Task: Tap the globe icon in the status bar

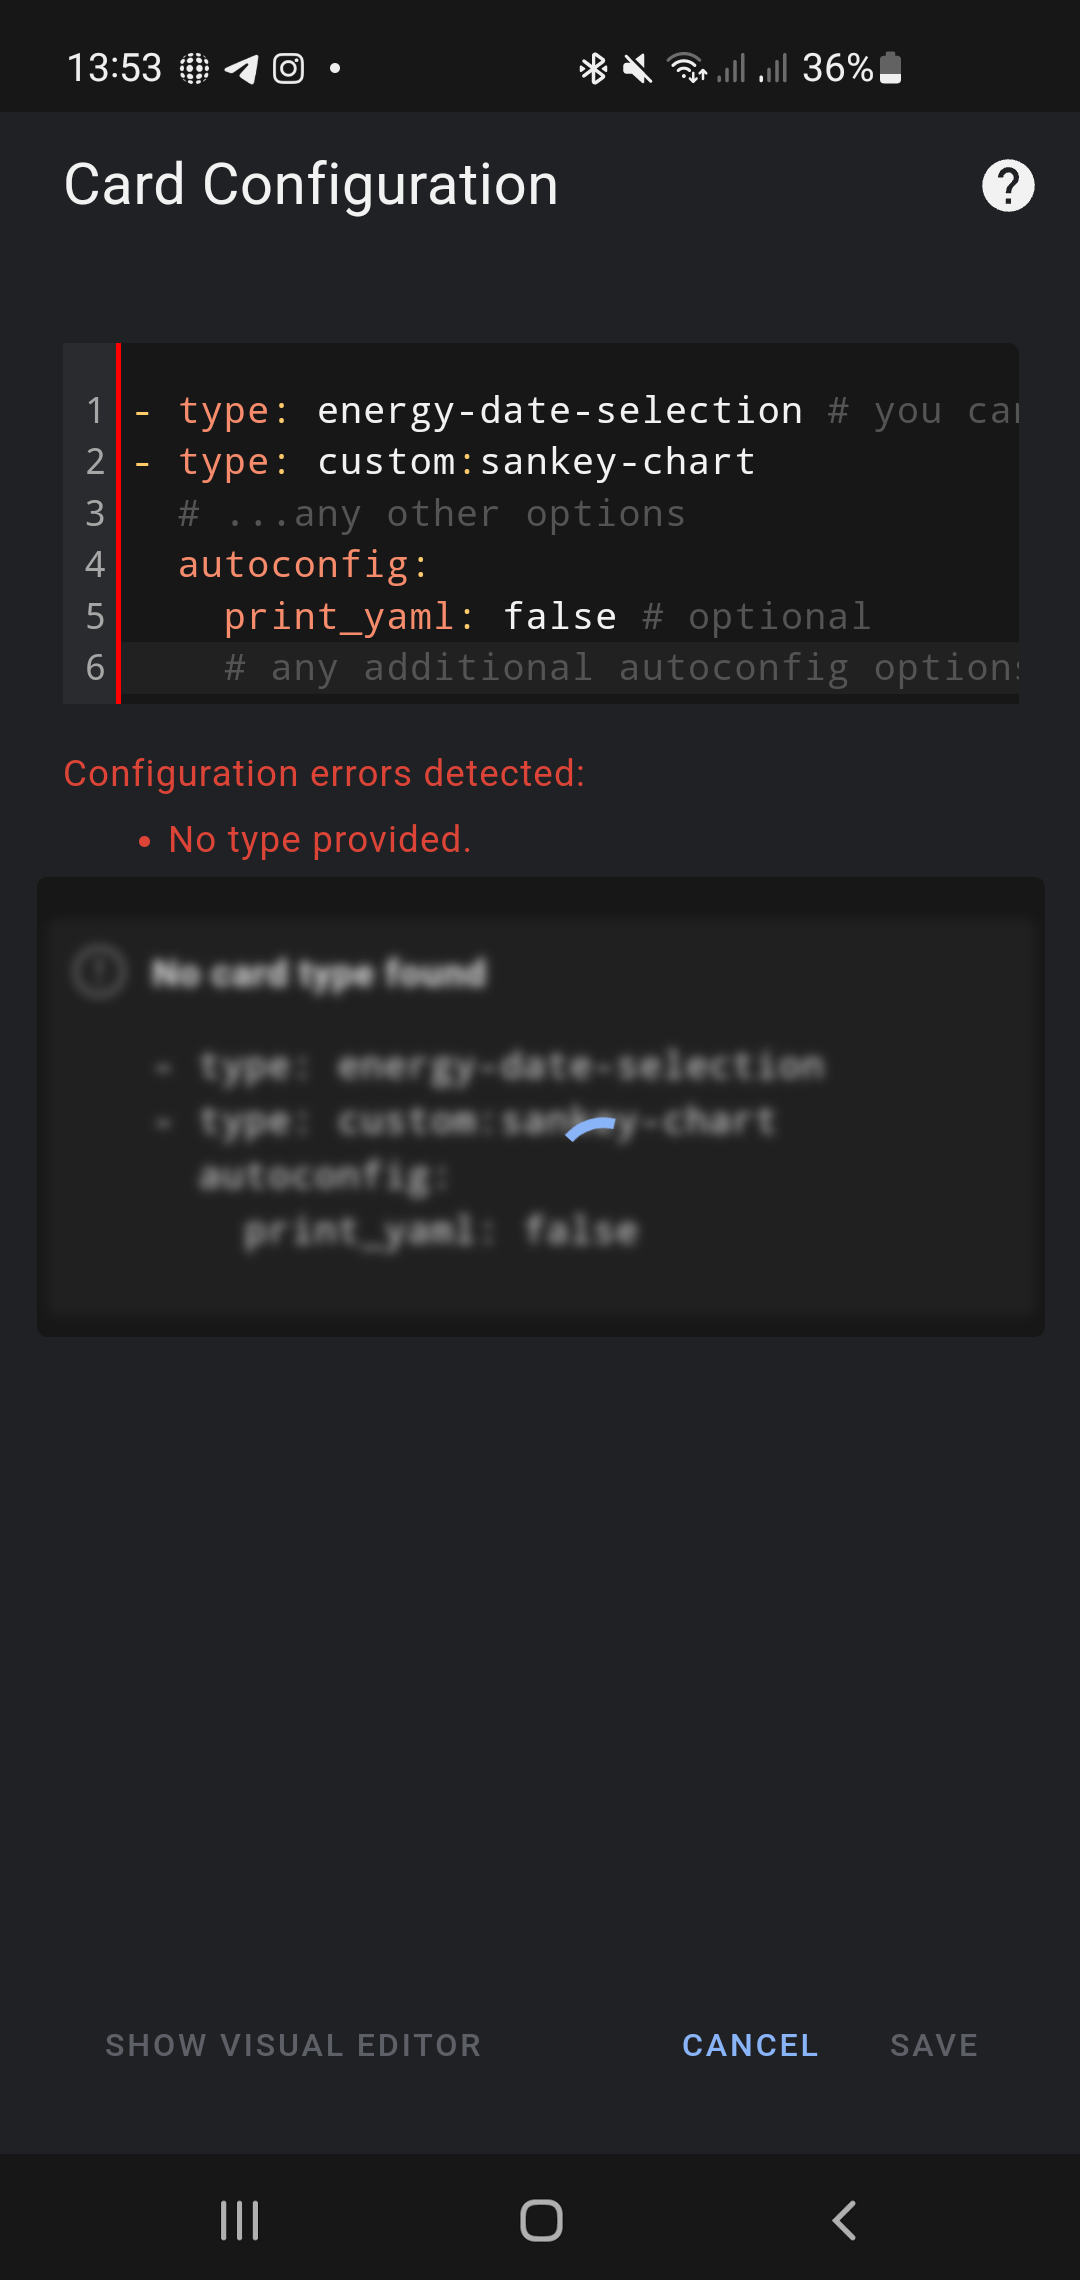Action: coord(196,67)
